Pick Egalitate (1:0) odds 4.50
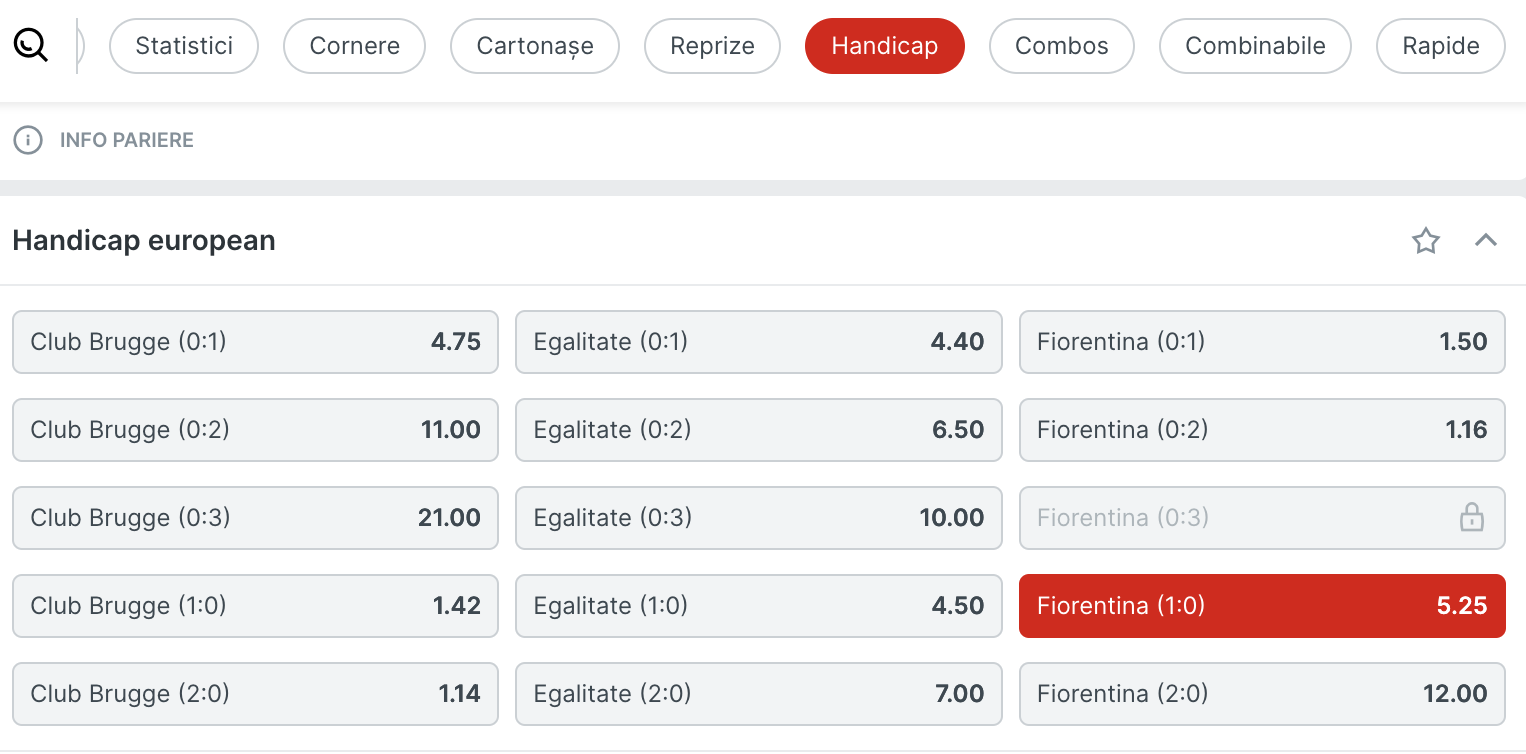1526x754 pixels. (759, 606)
